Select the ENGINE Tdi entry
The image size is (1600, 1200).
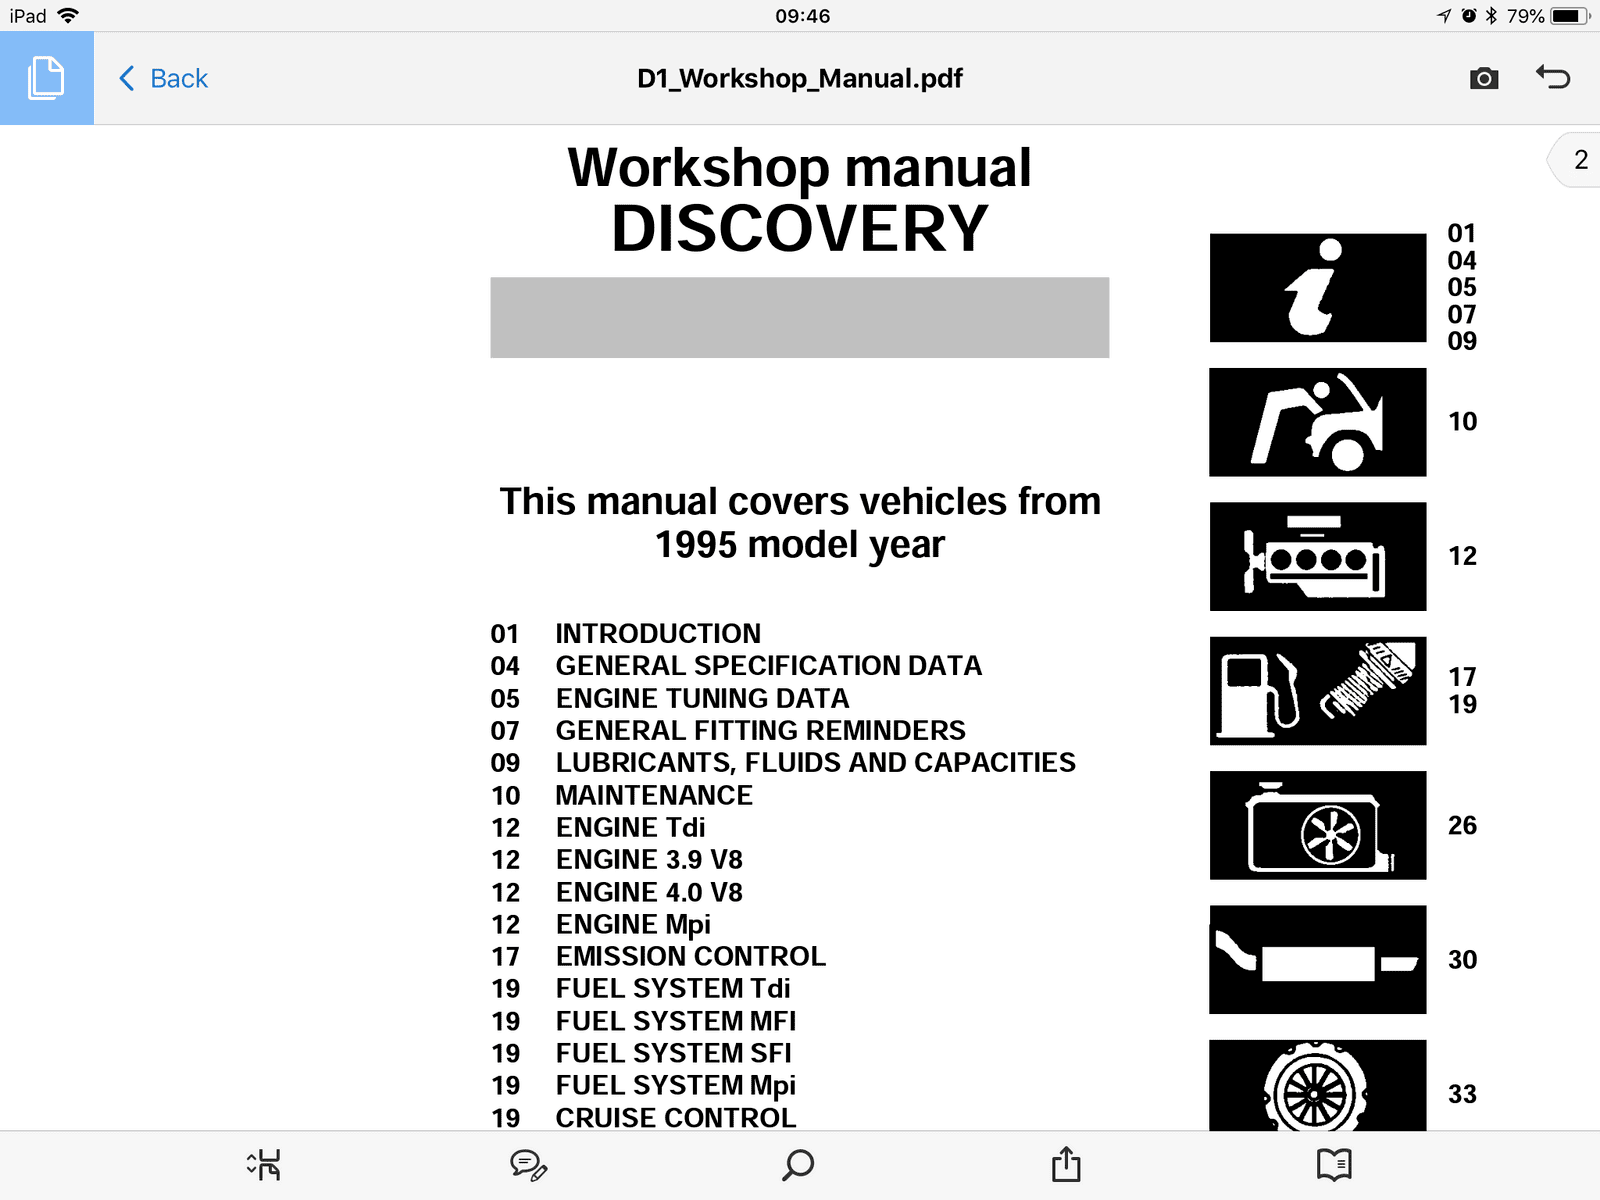(630, 828)
